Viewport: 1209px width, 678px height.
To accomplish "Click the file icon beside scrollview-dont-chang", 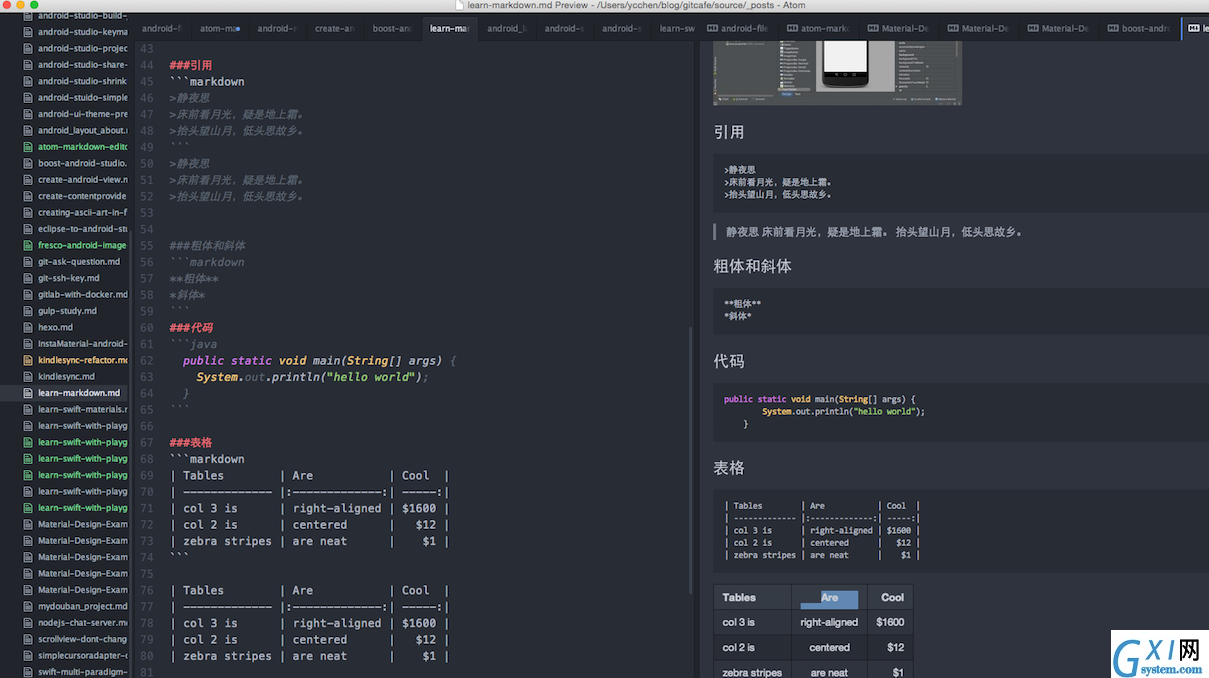I will pos(28,639).
